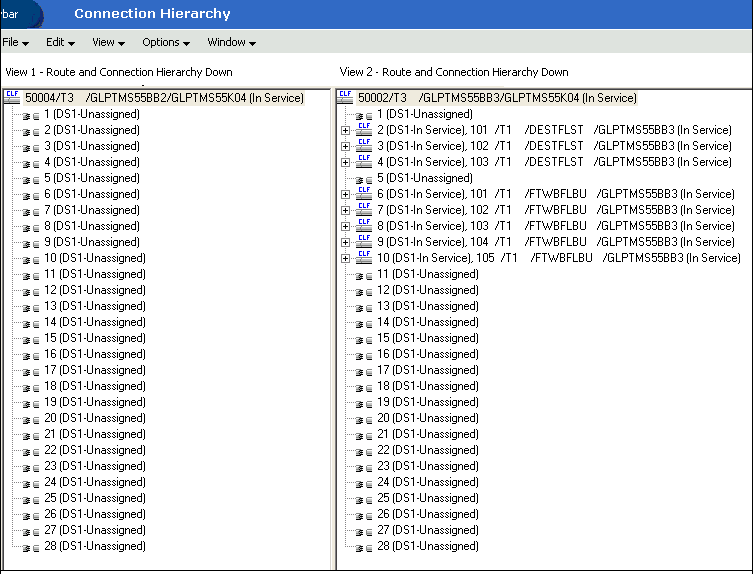Open the Options menu
The width and height of the screenshot is (754, 574).
pyautogui.click(x=166, y=42)
